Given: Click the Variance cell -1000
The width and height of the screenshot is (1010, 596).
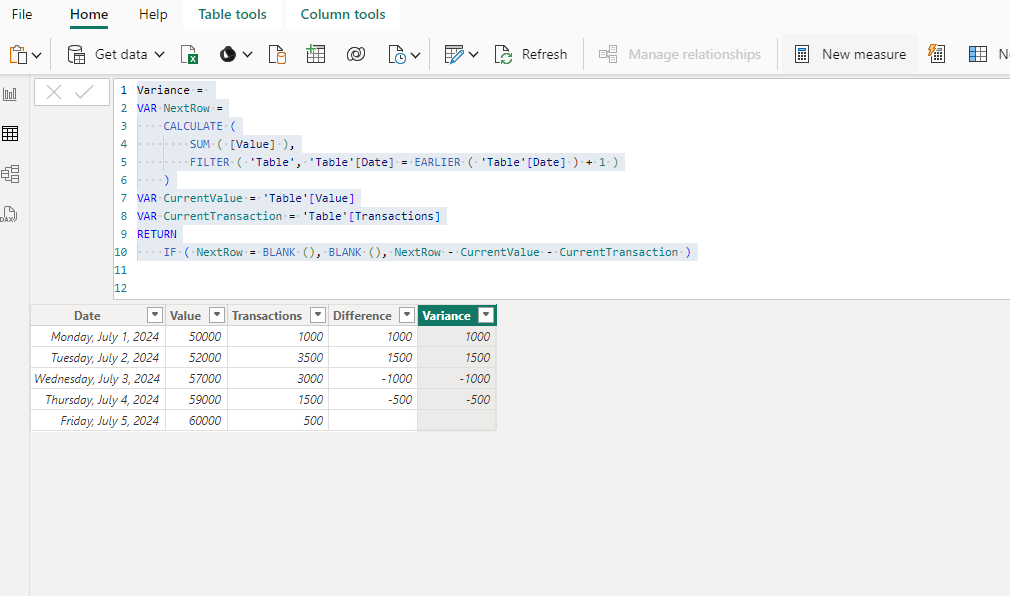Looking at the screenshot, I should pos(457,378).
